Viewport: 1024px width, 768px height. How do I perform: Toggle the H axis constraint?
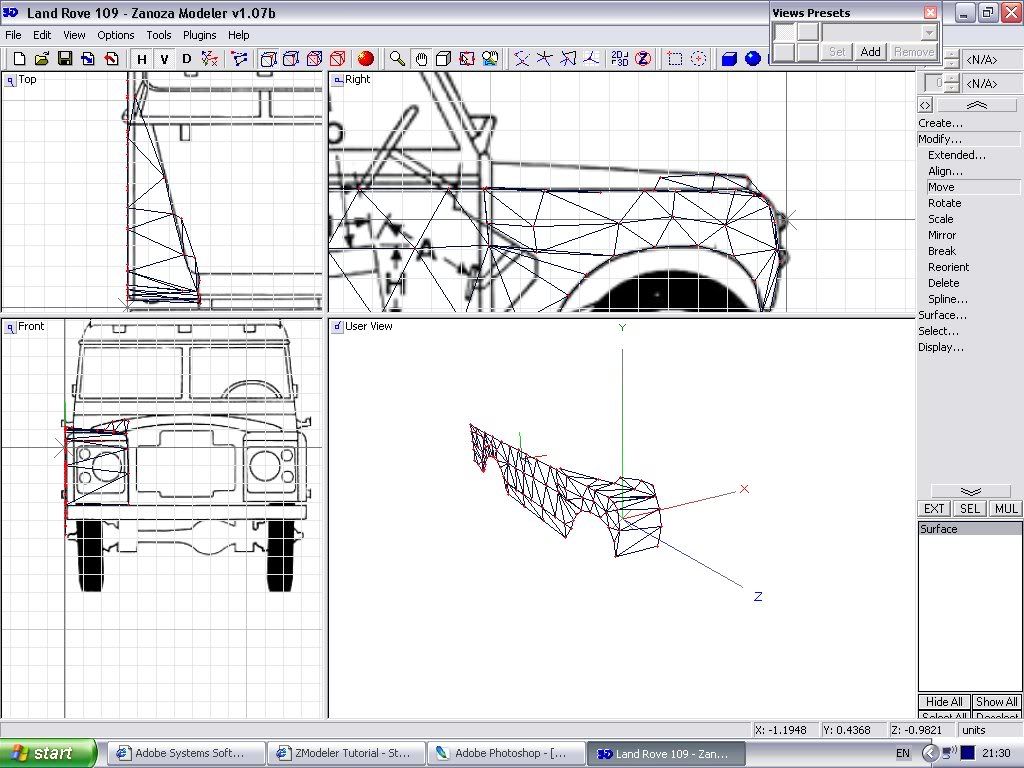pyautogui.click(x=141, y=59)
